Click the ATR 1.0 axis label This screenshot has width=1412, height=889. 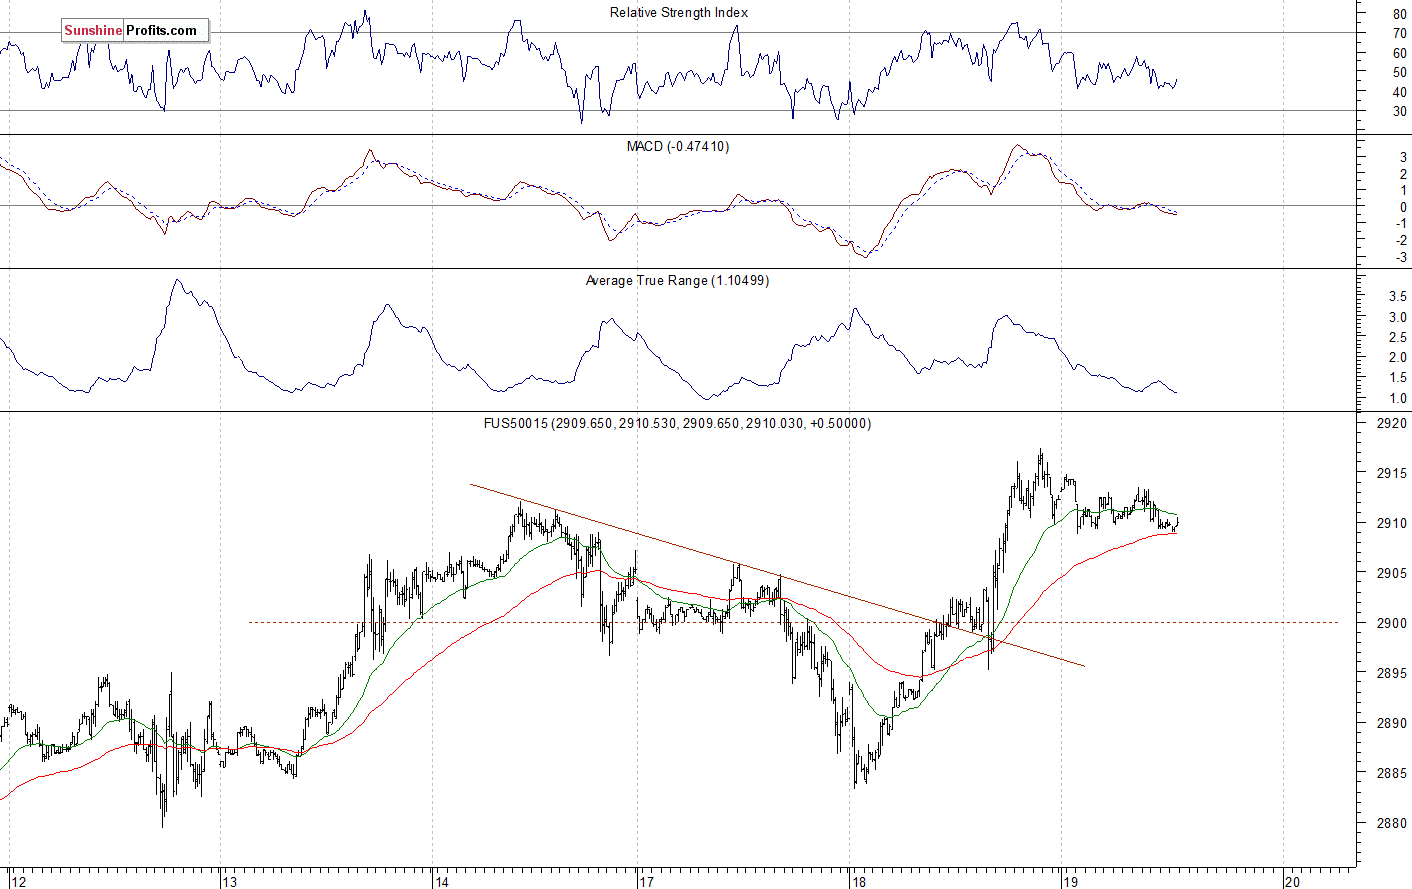(1397, 398)
